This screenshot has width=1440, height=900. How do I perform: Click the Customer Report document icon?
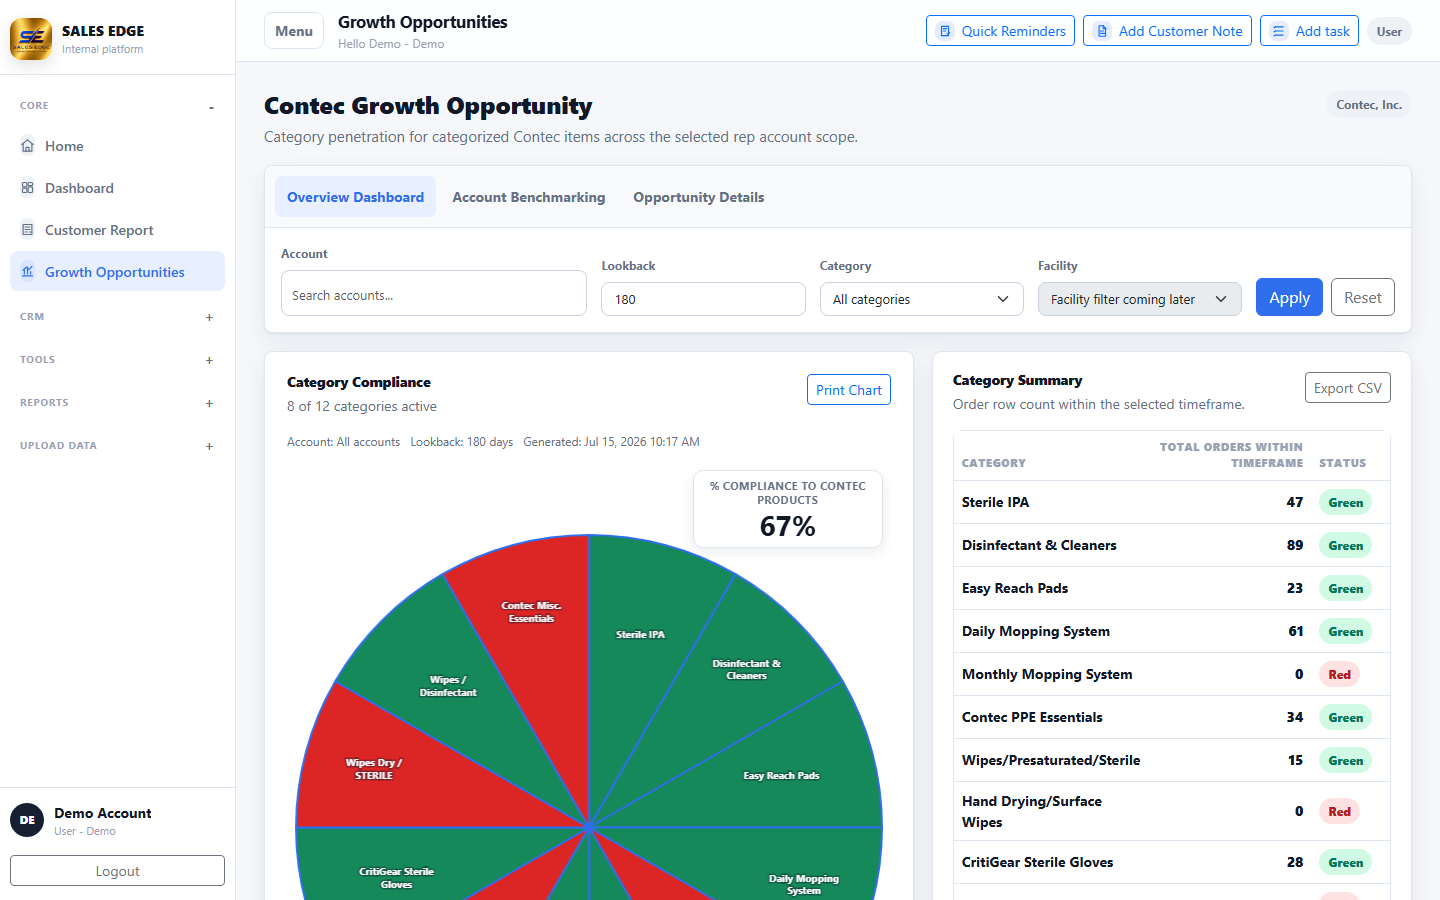pos(27,230)
